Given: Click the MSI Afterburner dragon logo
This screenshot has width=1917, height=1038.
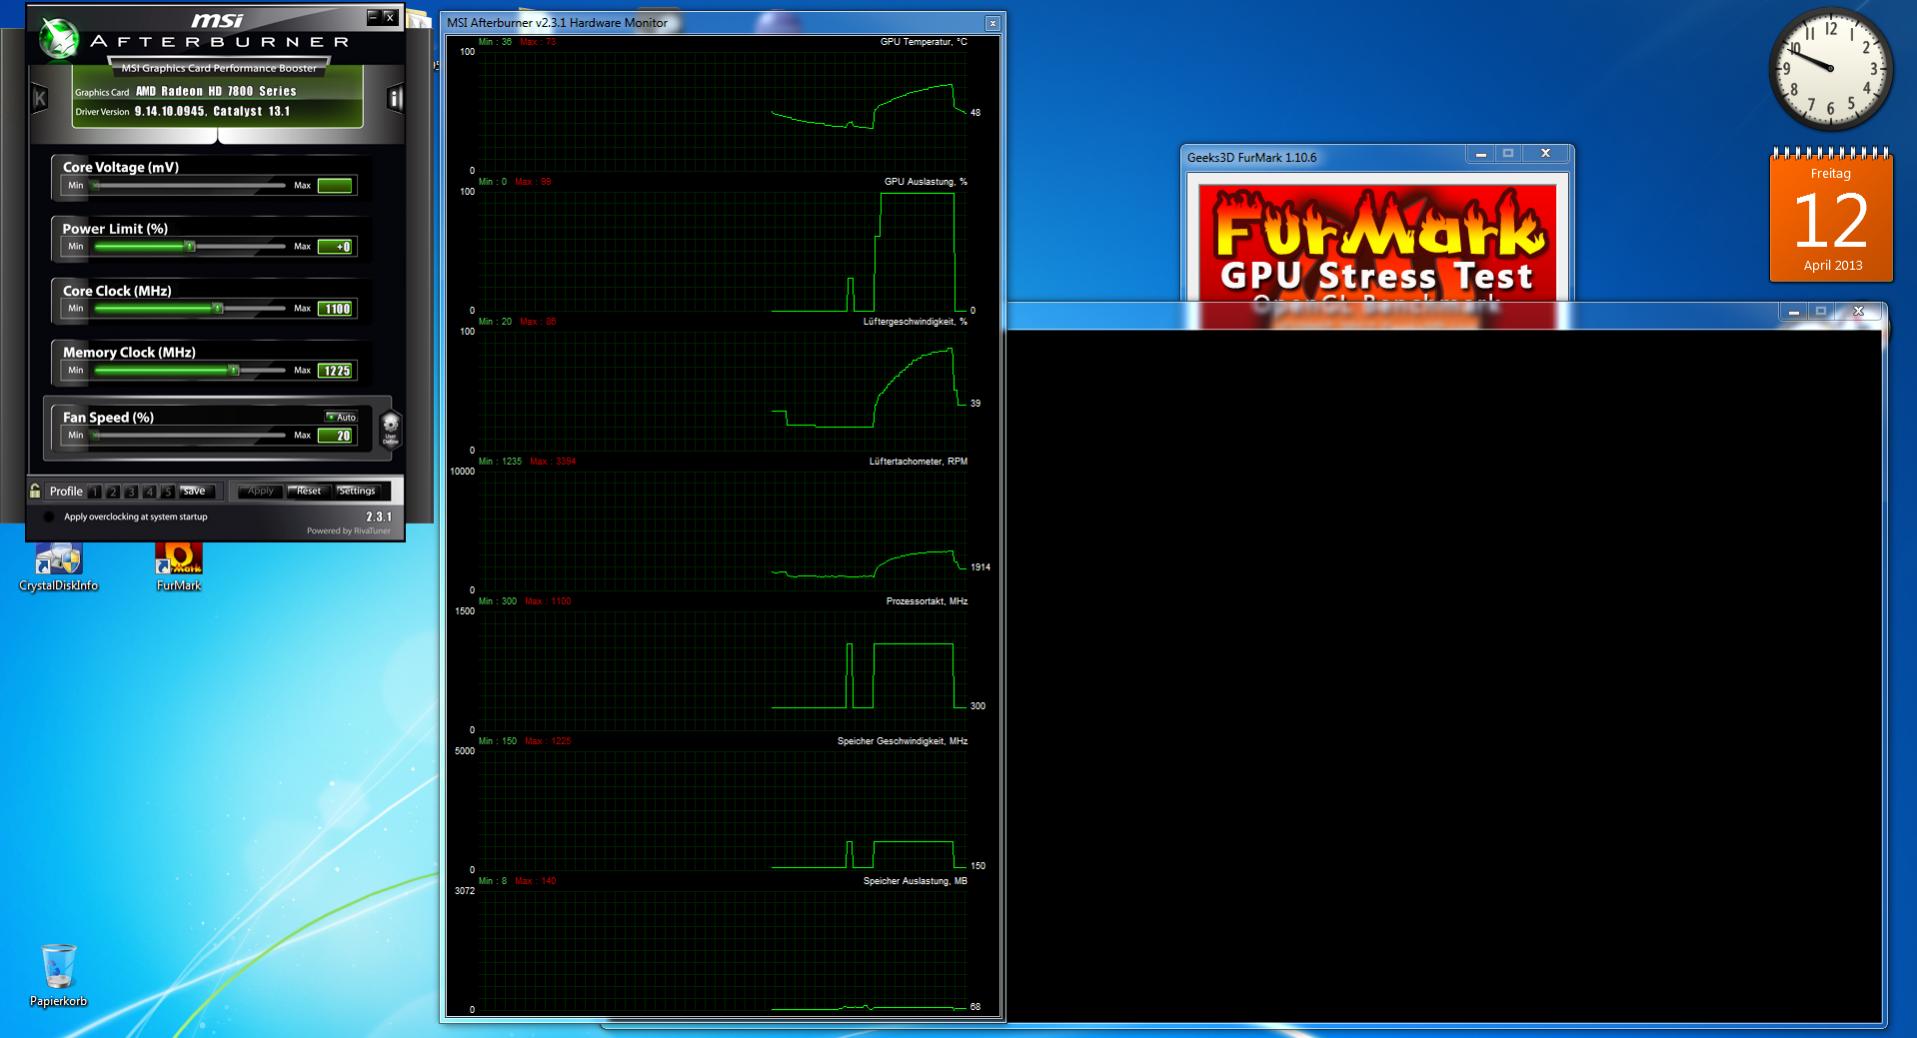Looking at the screenshot, I should click(x=58, y=38).
